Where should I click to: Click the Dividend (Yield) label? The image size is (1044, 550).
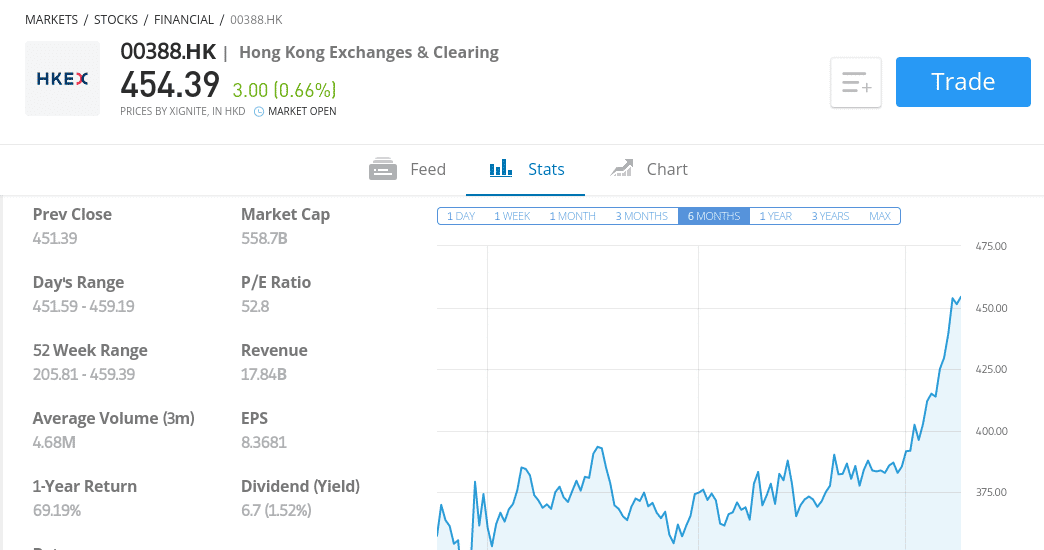coord(300,486)
